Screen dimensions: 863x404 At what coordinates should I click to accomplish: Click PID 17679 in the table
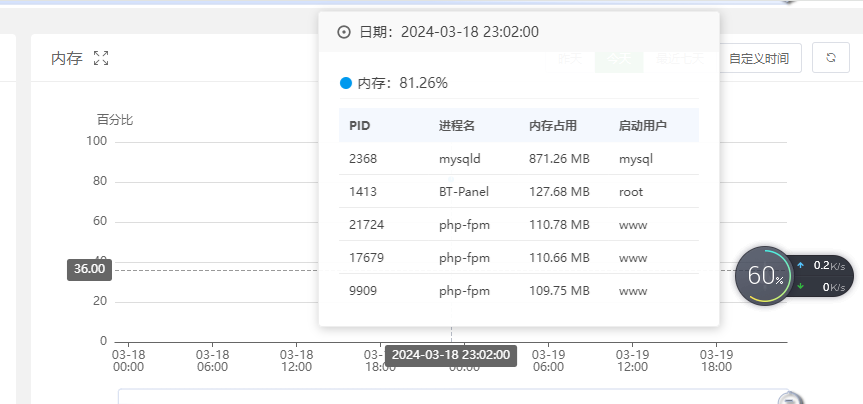[x=366, y=258]
